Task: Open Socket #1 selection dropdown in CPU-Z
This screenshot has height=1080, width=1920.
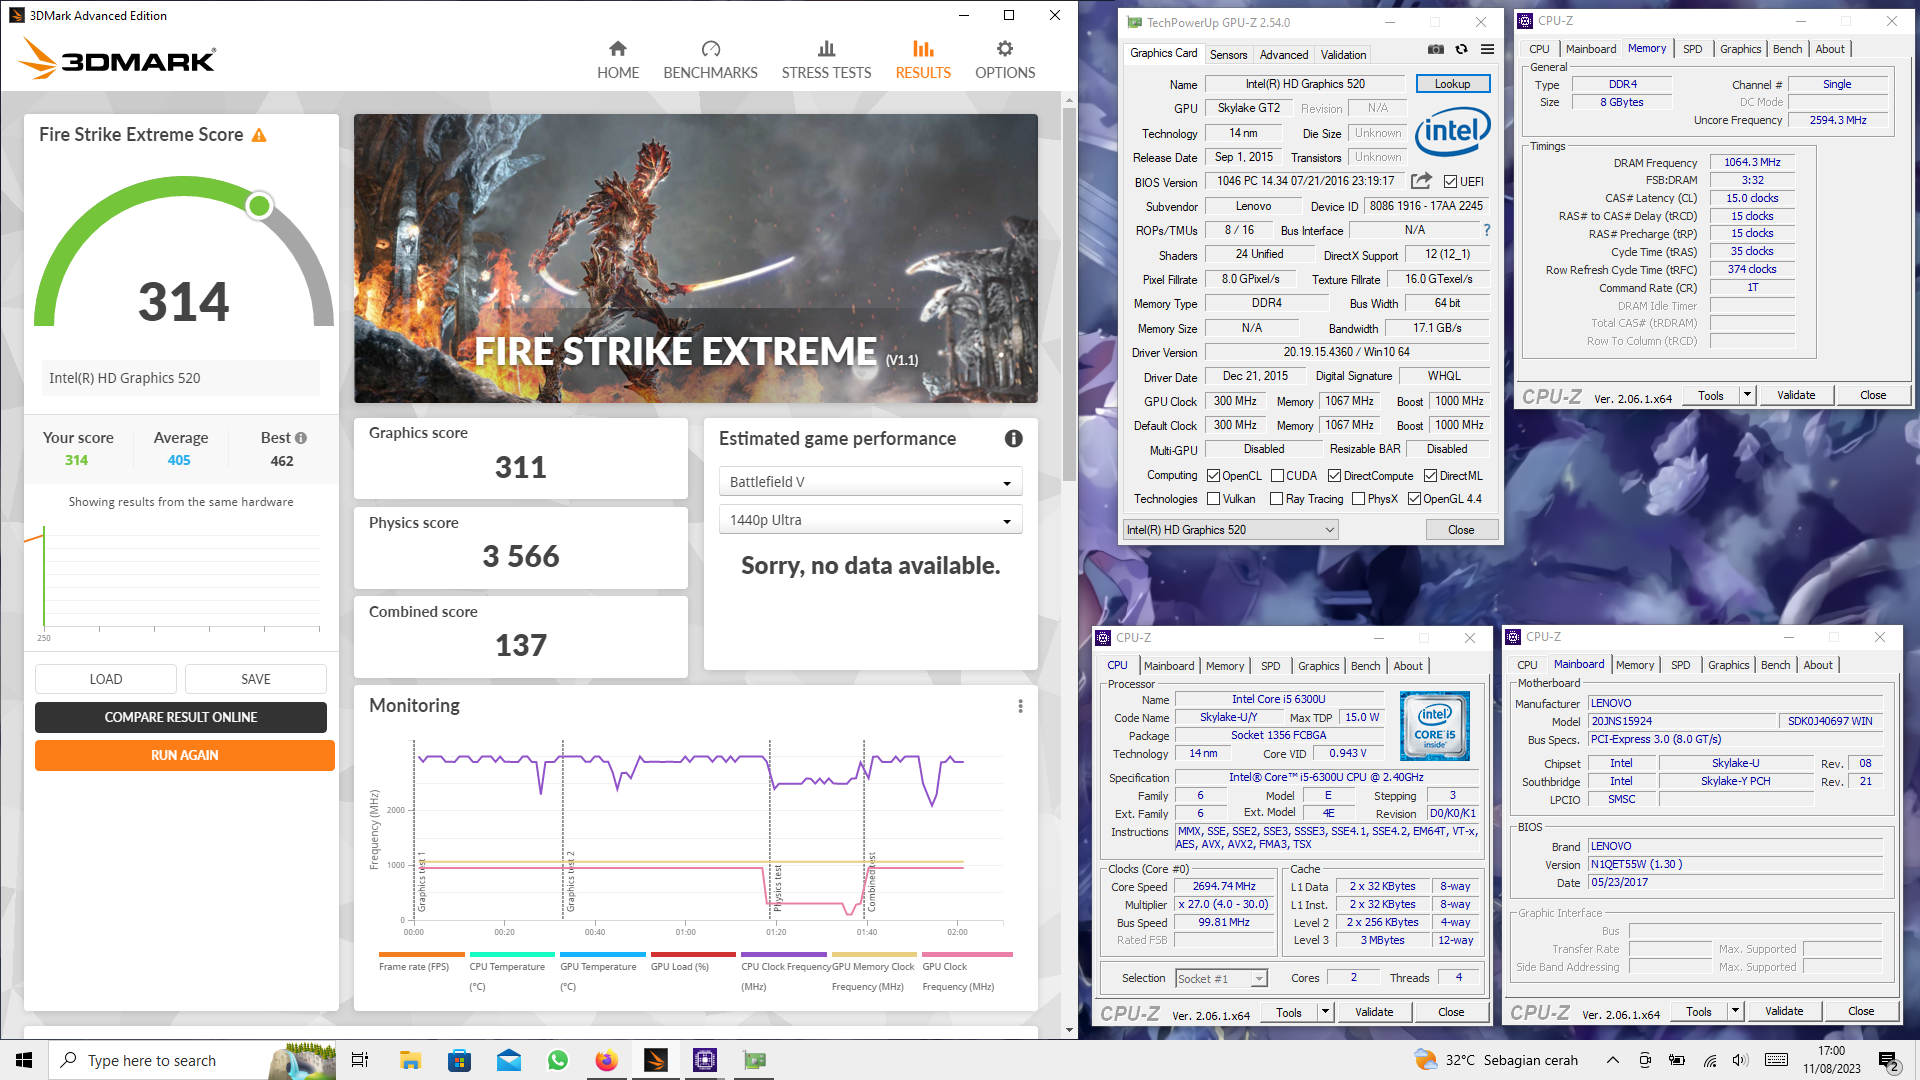Action: 1221,979
